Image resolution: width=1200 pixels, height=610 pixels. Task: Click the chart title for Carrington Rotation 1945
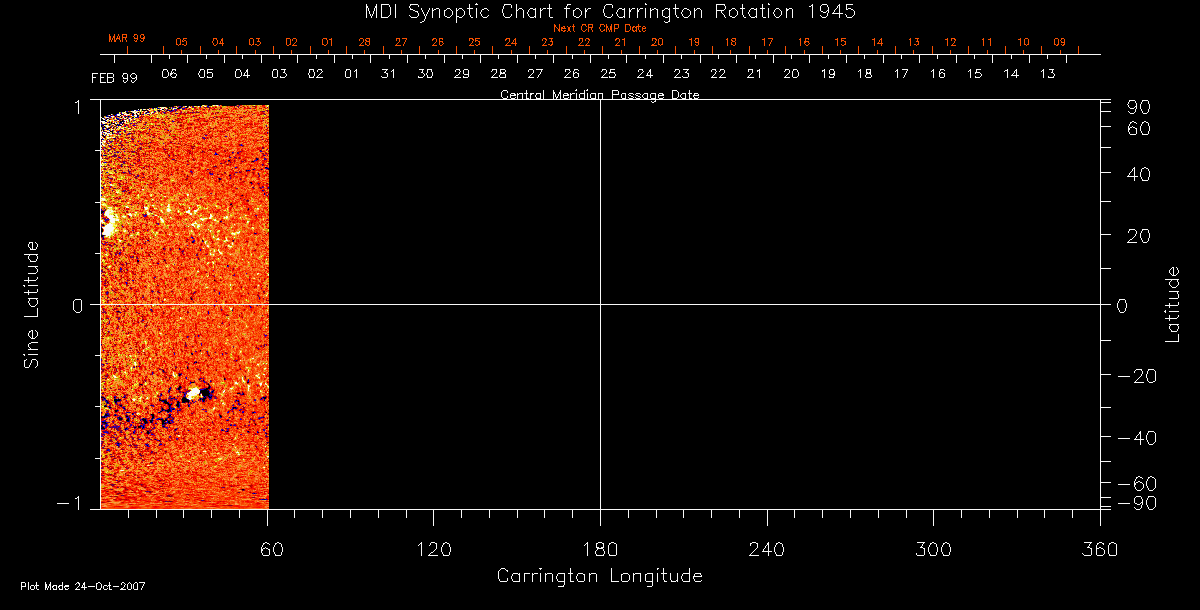[x=599, y=11]
